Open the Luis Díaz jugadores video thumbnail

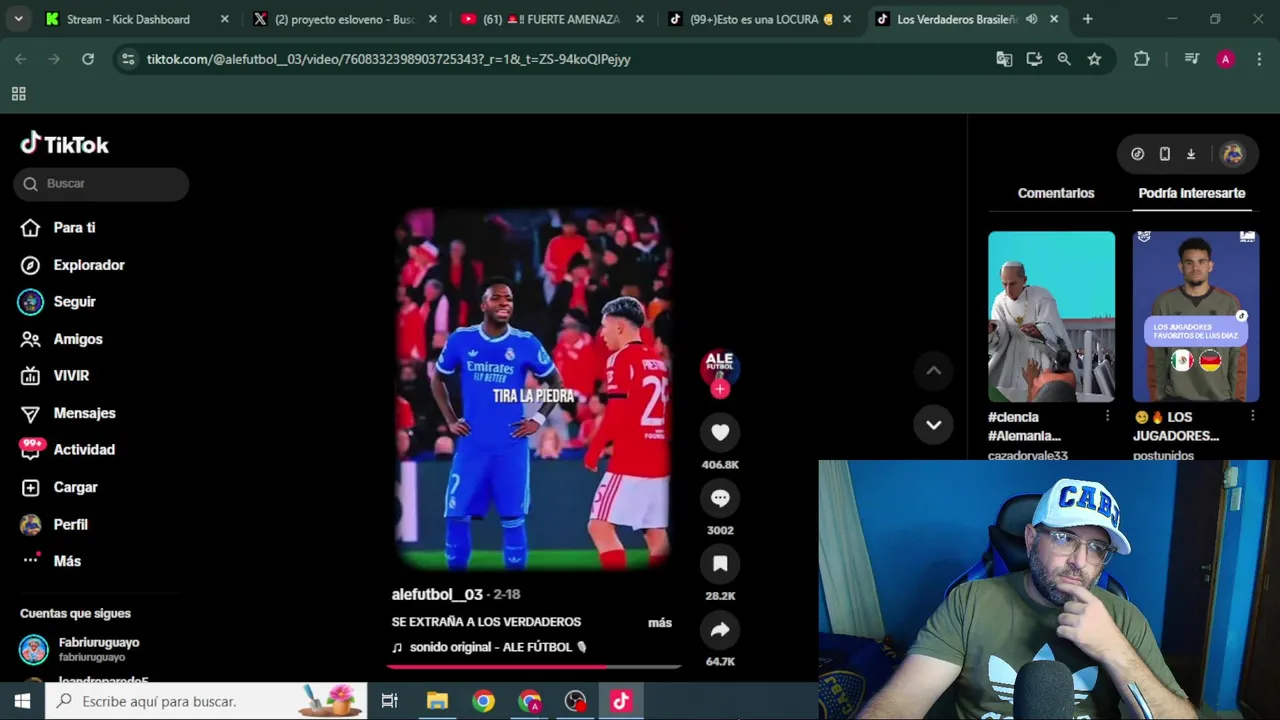pyautogui.click(x=1196, y=316)
